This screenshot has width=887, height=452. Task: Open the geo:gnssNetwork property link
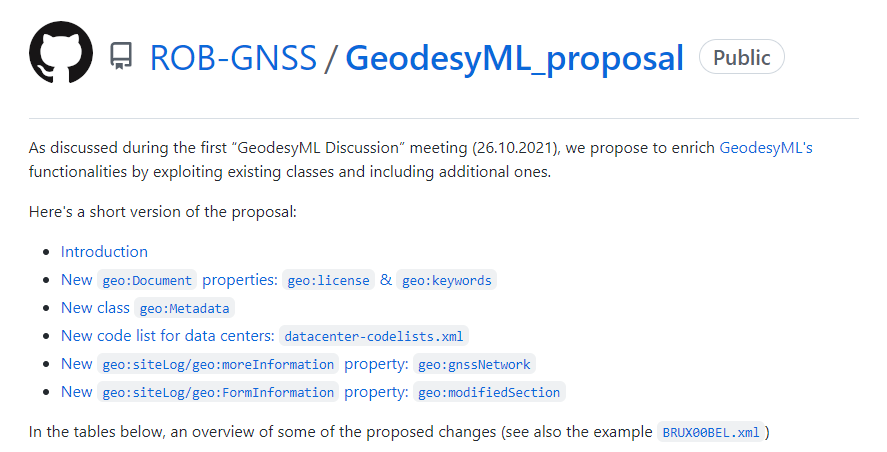coord(475,364)
